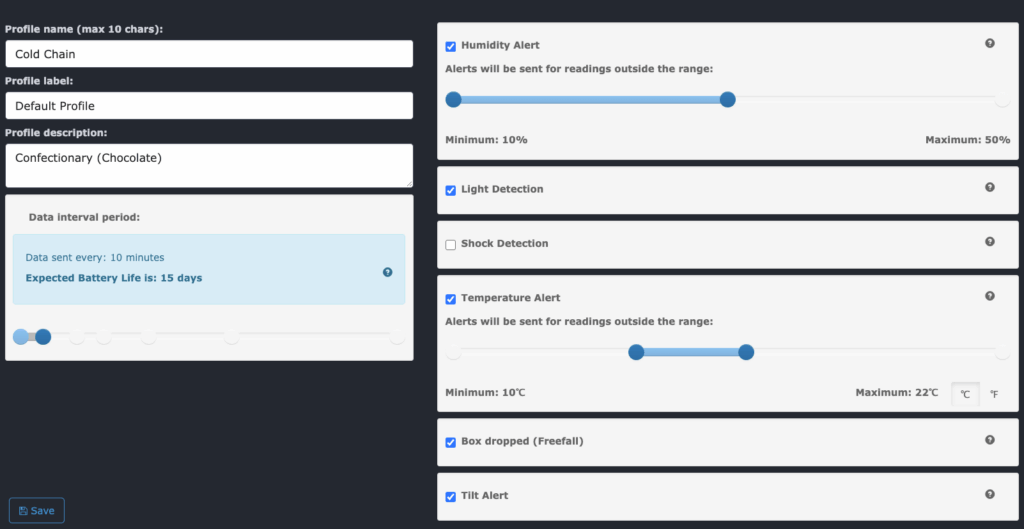This screenshot has height=529, width=1024.
Task: Click the humidity maximum slider handle
Action: [728, 99]
